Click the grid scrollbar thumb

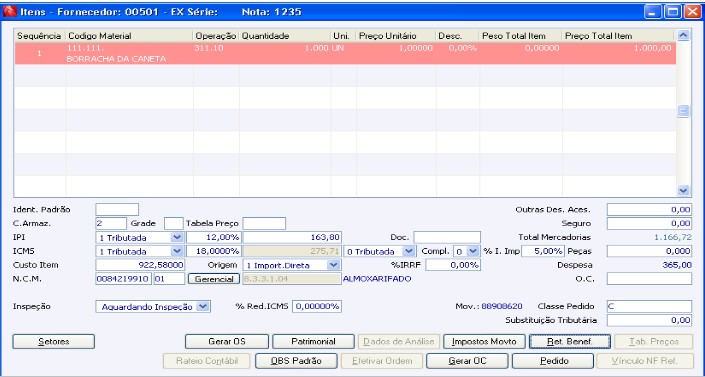coord(683,111)
